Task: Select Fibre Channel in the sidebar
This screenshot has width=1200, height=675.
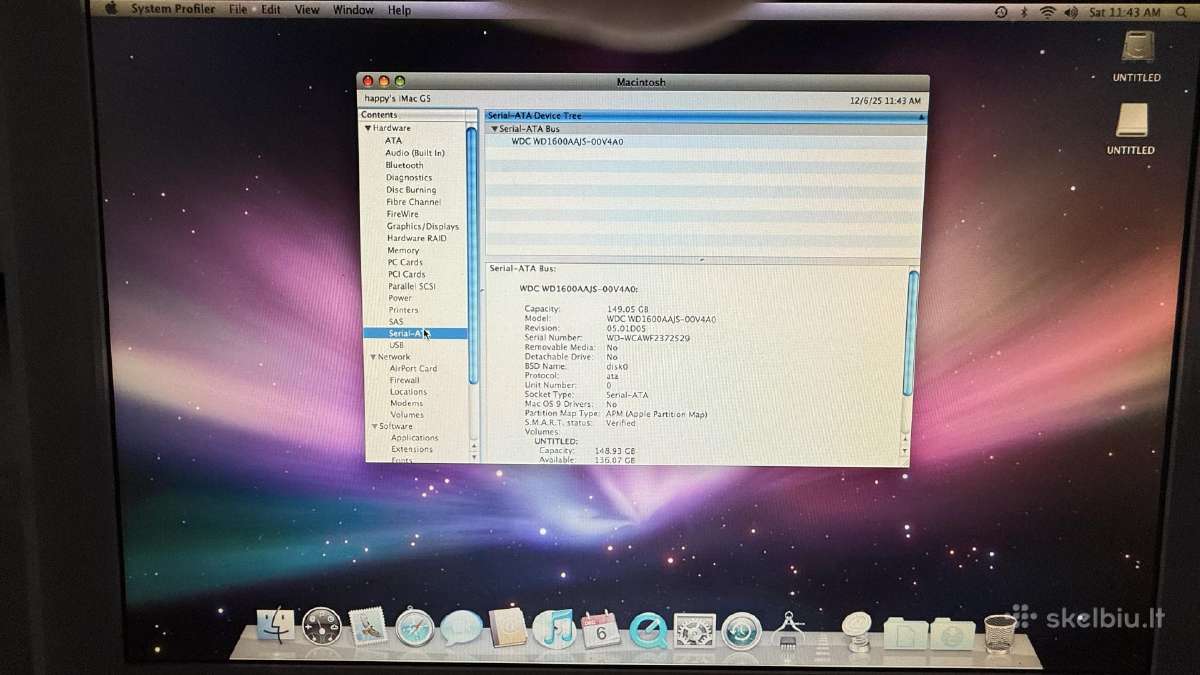Action: pyautogui.click(x=414, y=202)
